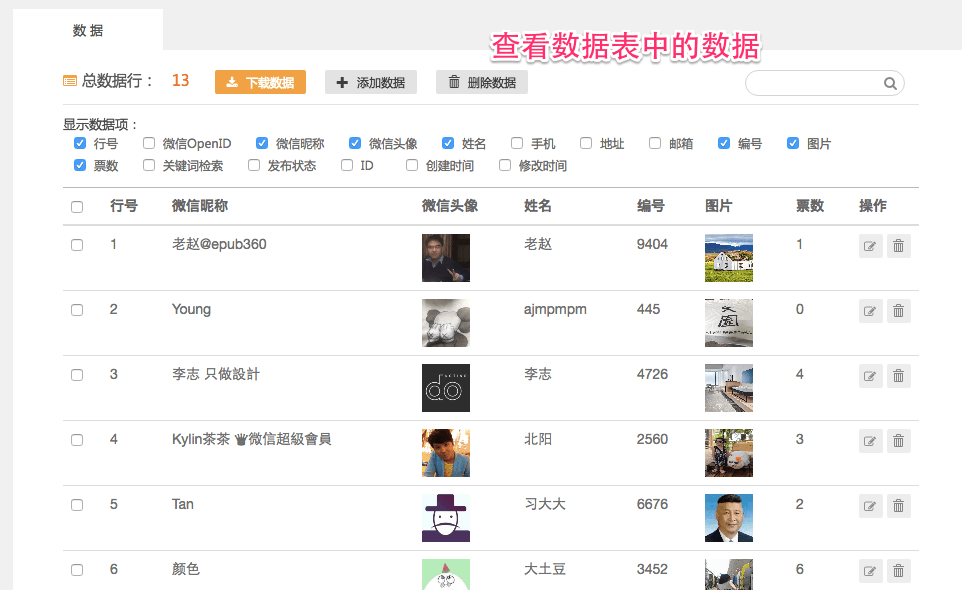The height and width of the screenshot is (590, 962).
Task: Click the search magnifier icon
Action: (890, 84)
